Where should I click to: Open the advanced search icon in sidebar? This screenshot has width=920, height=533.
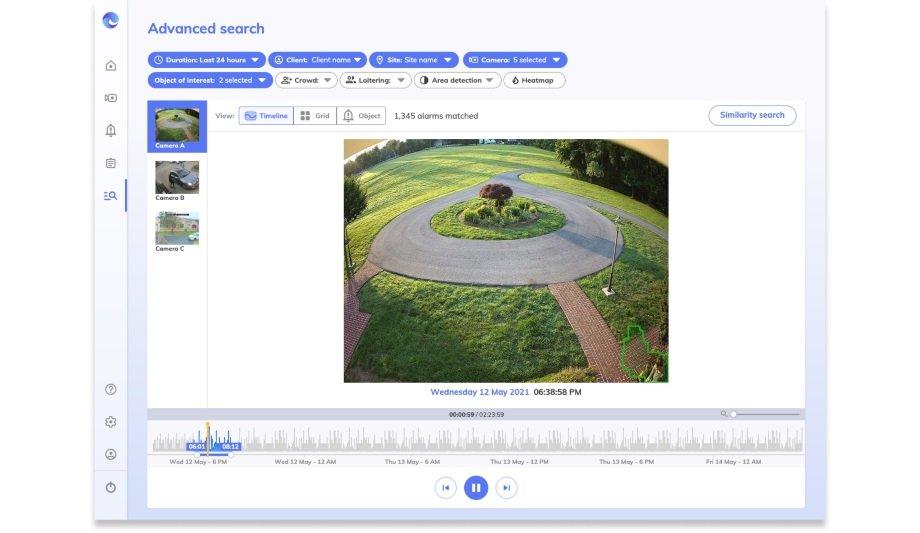coord(110,196)
